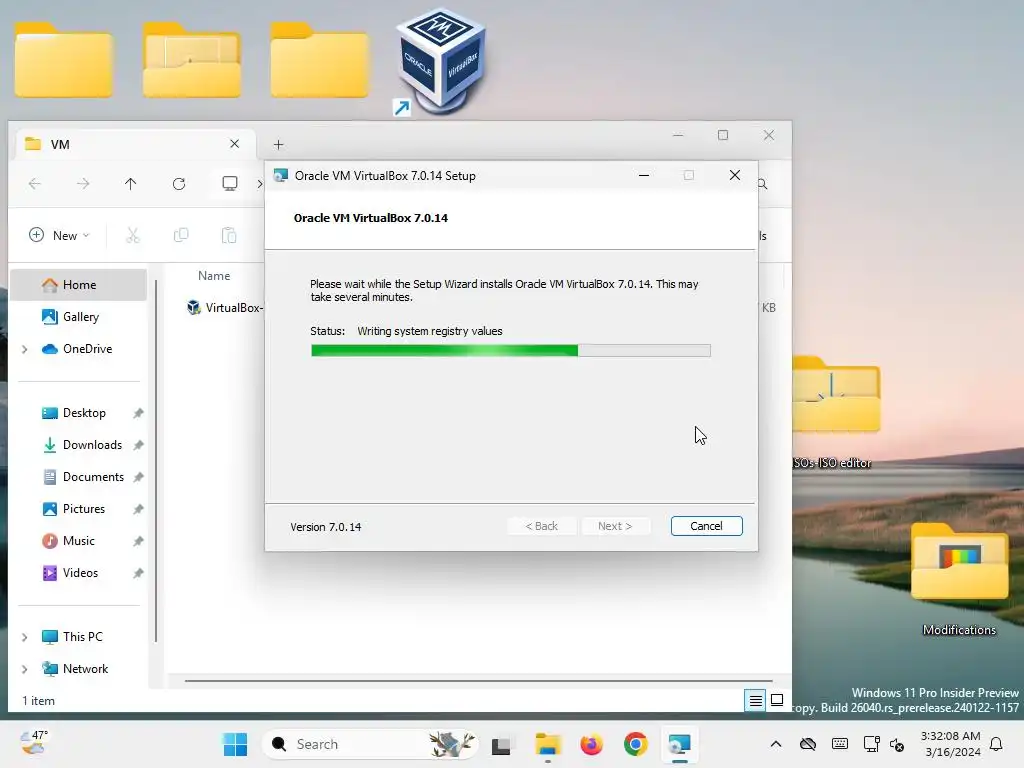Click the network and volume tray icons
This screenshot has width=1024, height=768.
pos(884,744)
